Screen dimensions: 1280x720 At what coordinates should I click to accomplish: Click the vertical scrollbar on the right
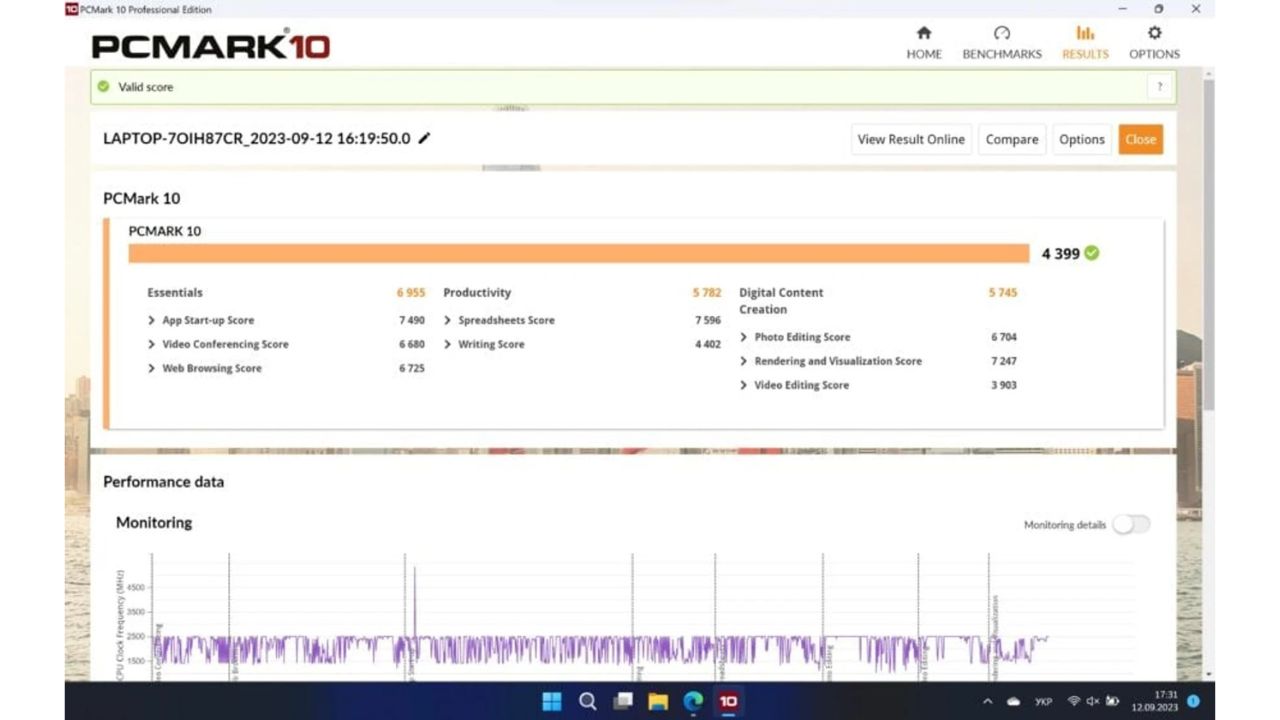(x=1208, y=250)
